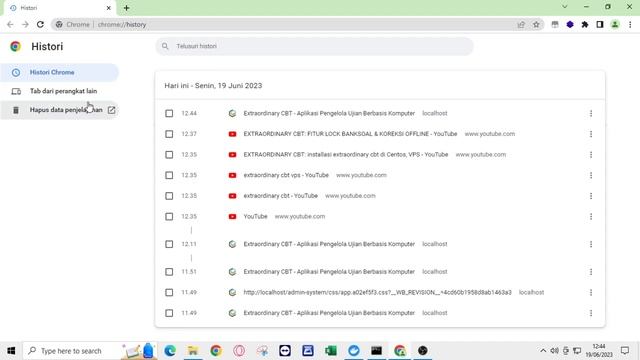This screenshot has height=360, width=640.
Task: Open Excel from taskbar
Action: click(331, 351)
